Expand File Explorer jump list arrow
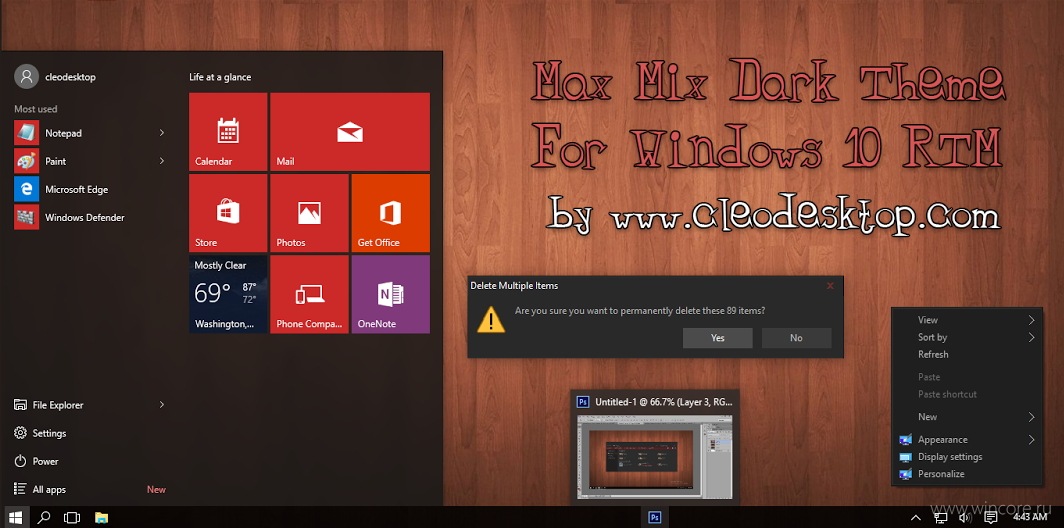The width and height of the screenshot is (1064, 528). coord(162,404)
